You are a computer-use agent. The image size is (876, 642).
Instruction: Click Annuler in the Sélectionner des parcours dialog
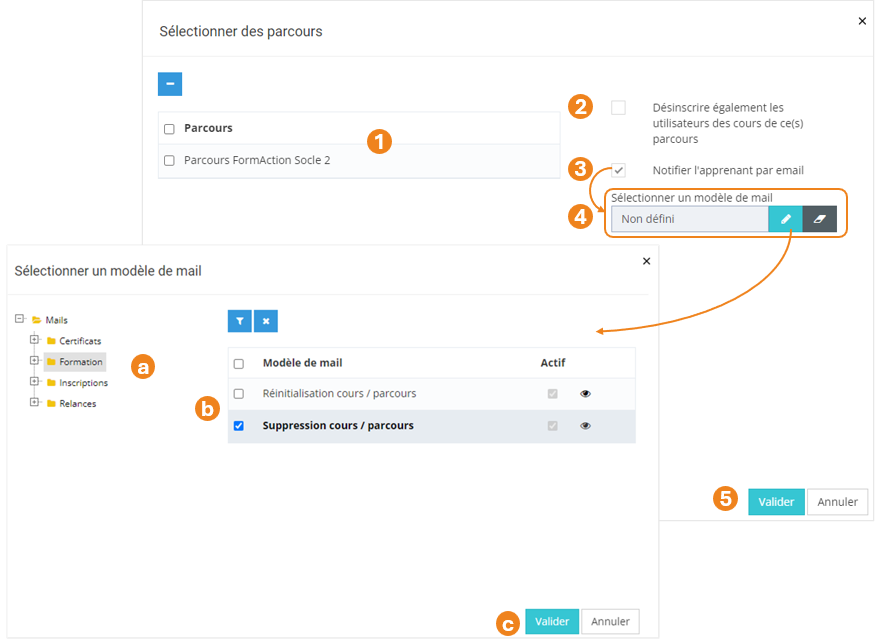pyautogui.click(x=837, y=502)
